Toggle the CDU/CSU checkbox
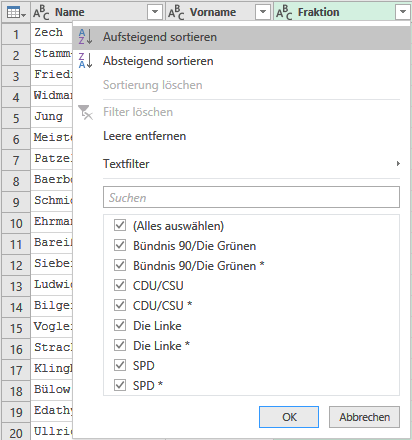Image resolution: width=412 pixels, height=440 pixels. coord(120,285)
